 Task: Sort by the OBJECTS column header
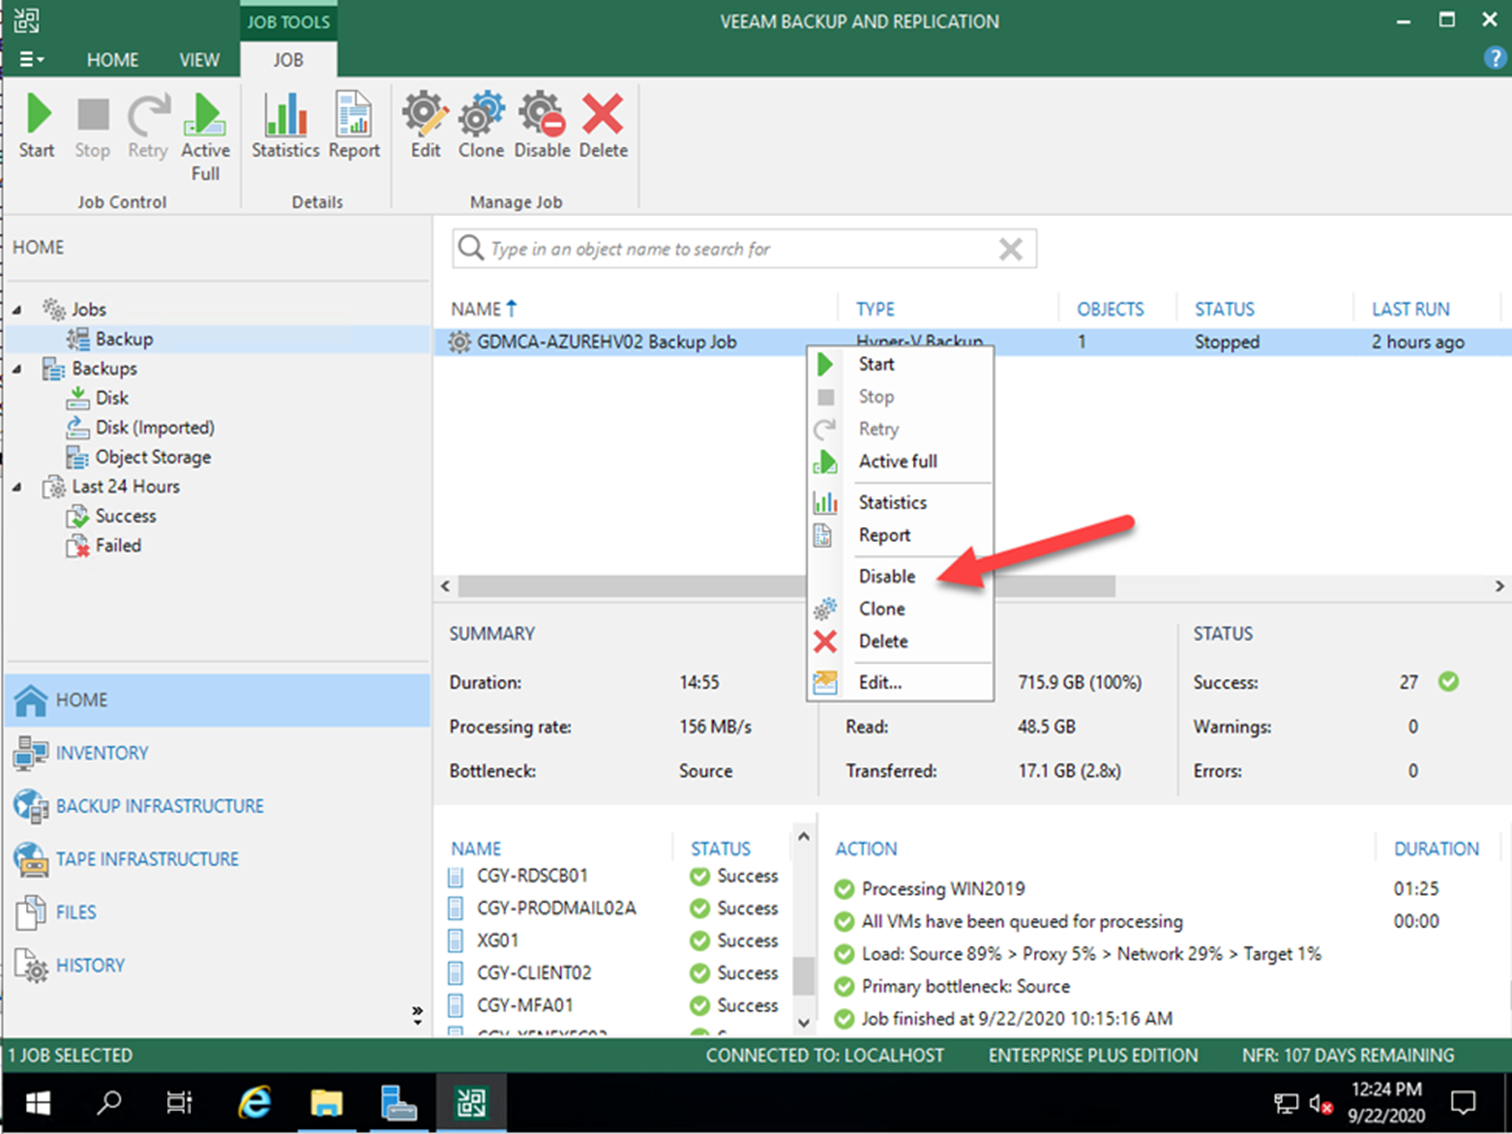(1110, 309)
